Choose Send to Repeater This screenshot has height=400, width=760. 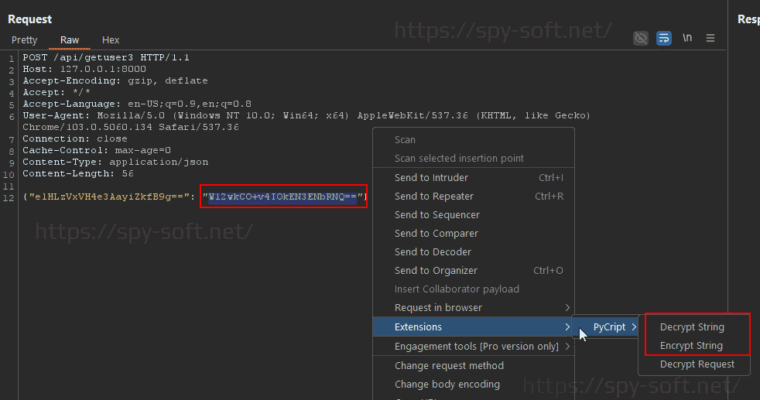click(435, 196)
